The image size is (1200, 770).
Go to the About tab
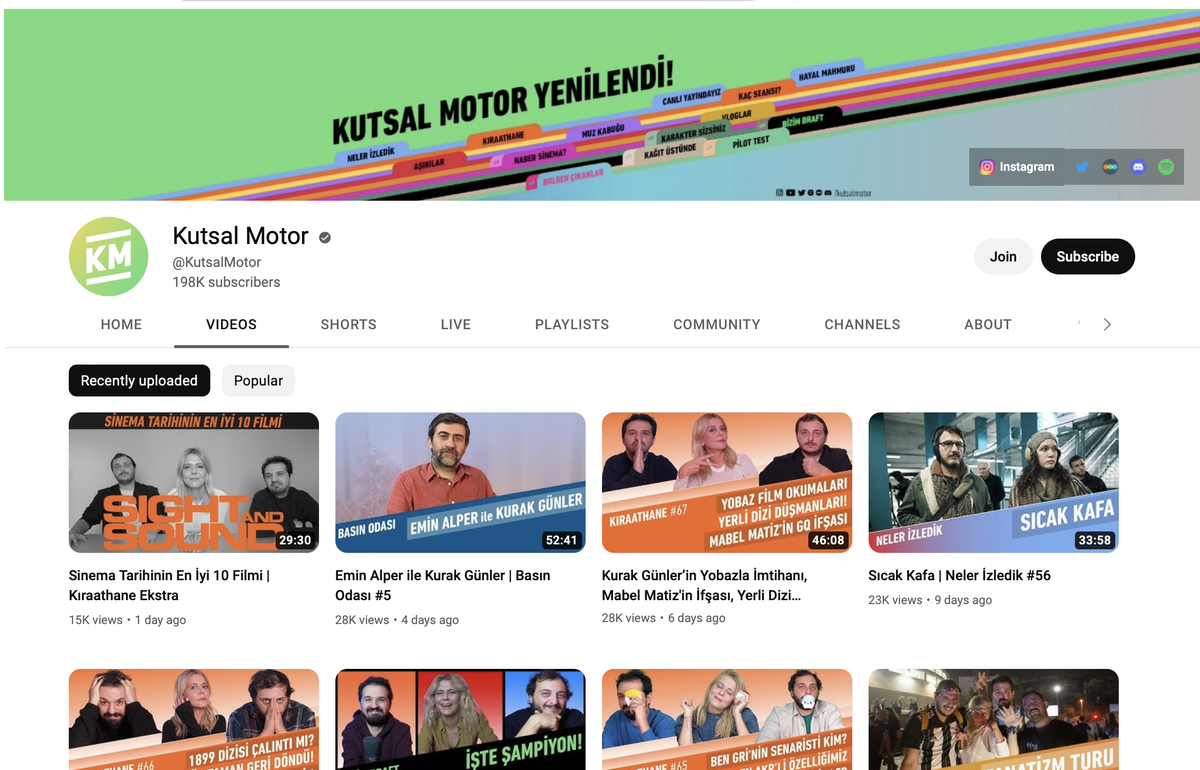(x=987, y=324)
